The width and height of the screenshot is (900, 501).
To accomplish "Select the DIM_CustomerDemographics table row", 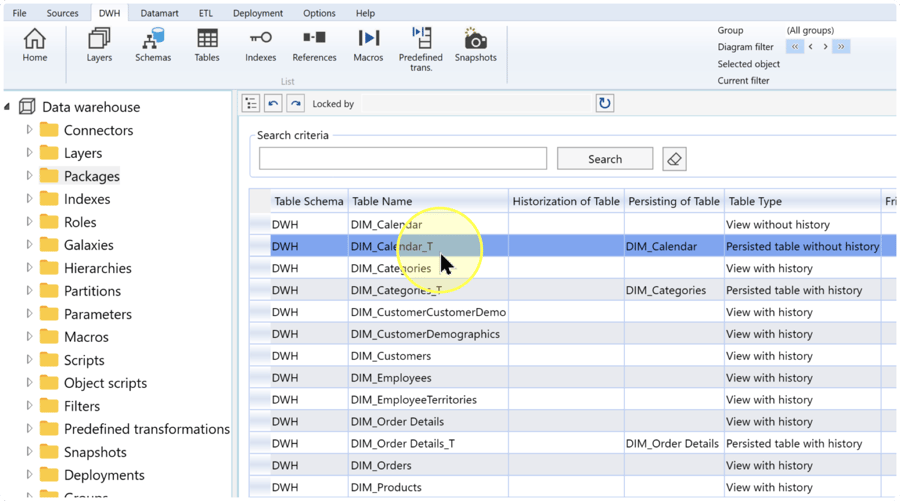I will [x=572, y=334].
